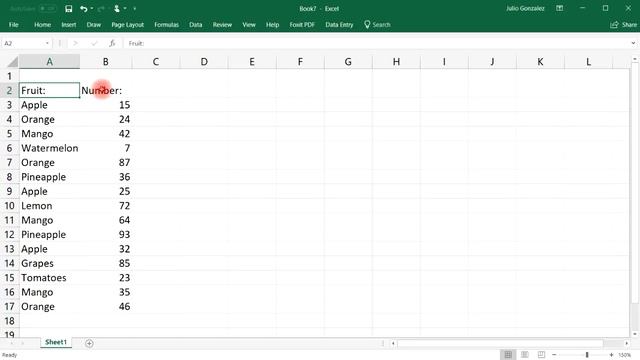Open the Undo history dropdown arrow
640x360 pixels.
click(x=92, y=9)
